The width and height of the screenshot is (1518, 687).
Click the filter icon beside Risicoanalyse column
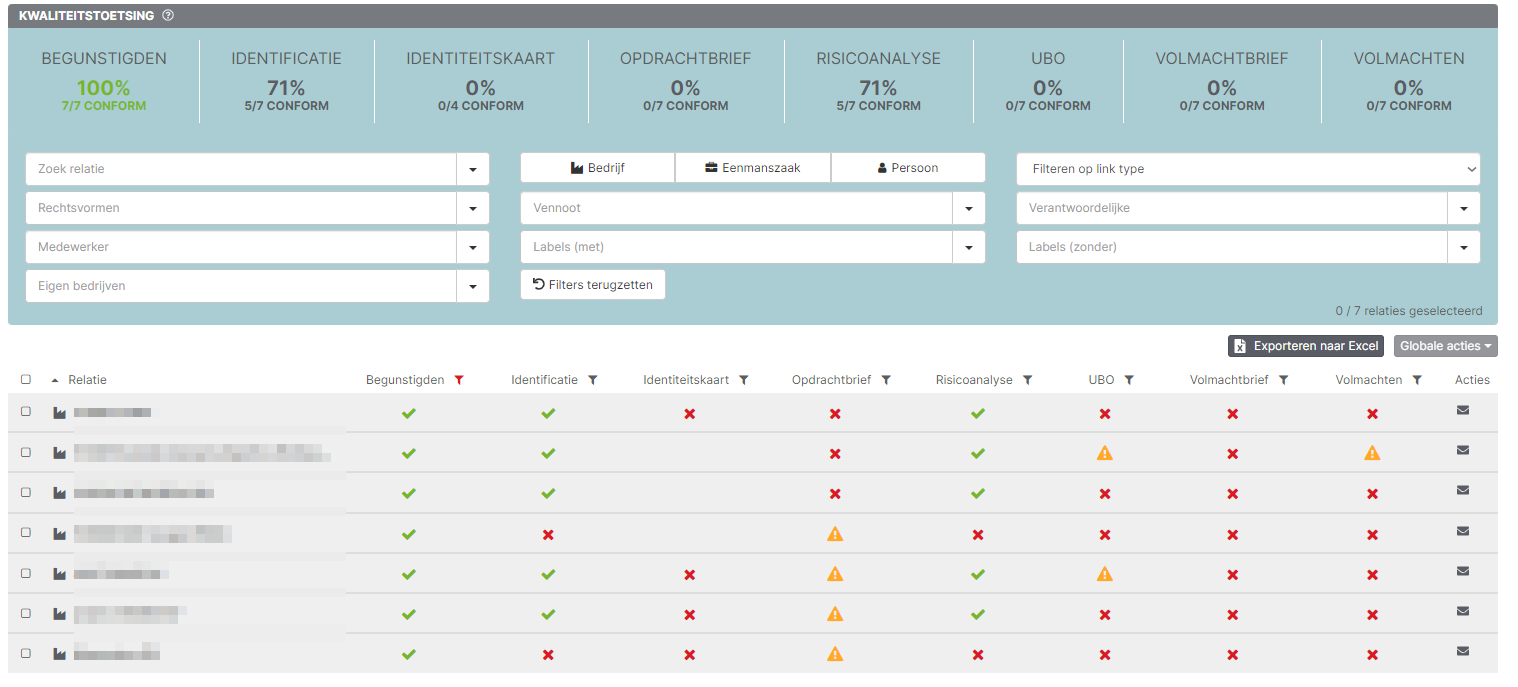pyautogui.click(x=1028, y=380)
